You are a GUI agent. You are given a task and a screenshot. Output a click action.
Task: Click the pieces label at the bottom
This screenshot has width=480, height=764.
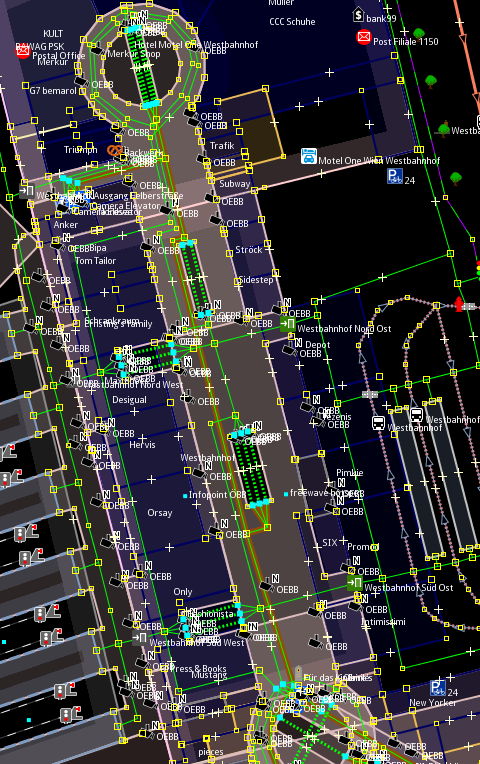click(211, 752)
